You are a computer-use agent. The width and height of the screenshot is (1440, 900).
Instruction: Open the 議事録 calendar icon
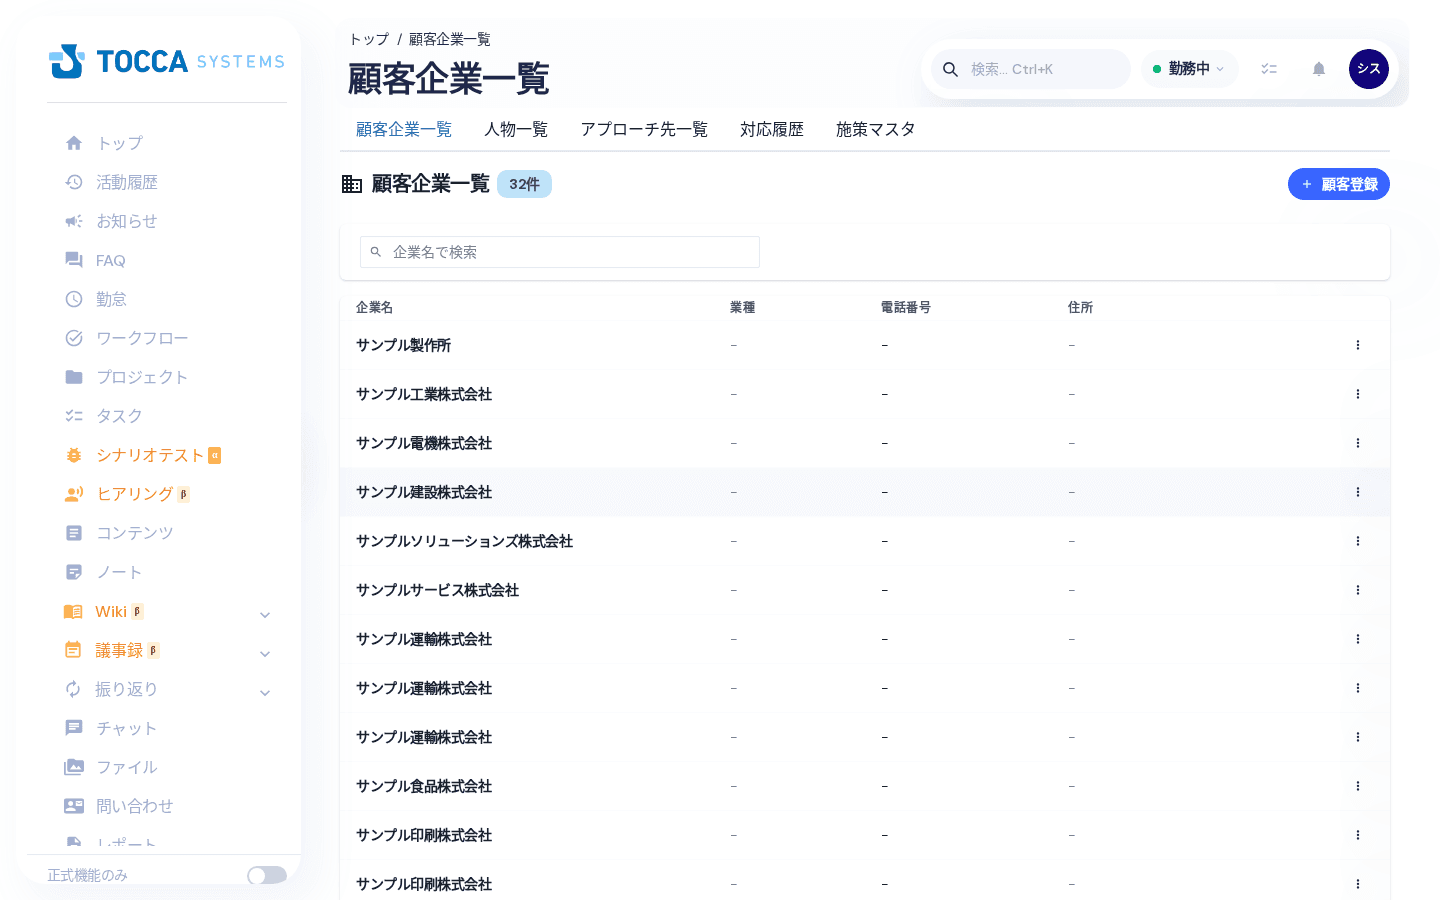click(x=73, y=650)
